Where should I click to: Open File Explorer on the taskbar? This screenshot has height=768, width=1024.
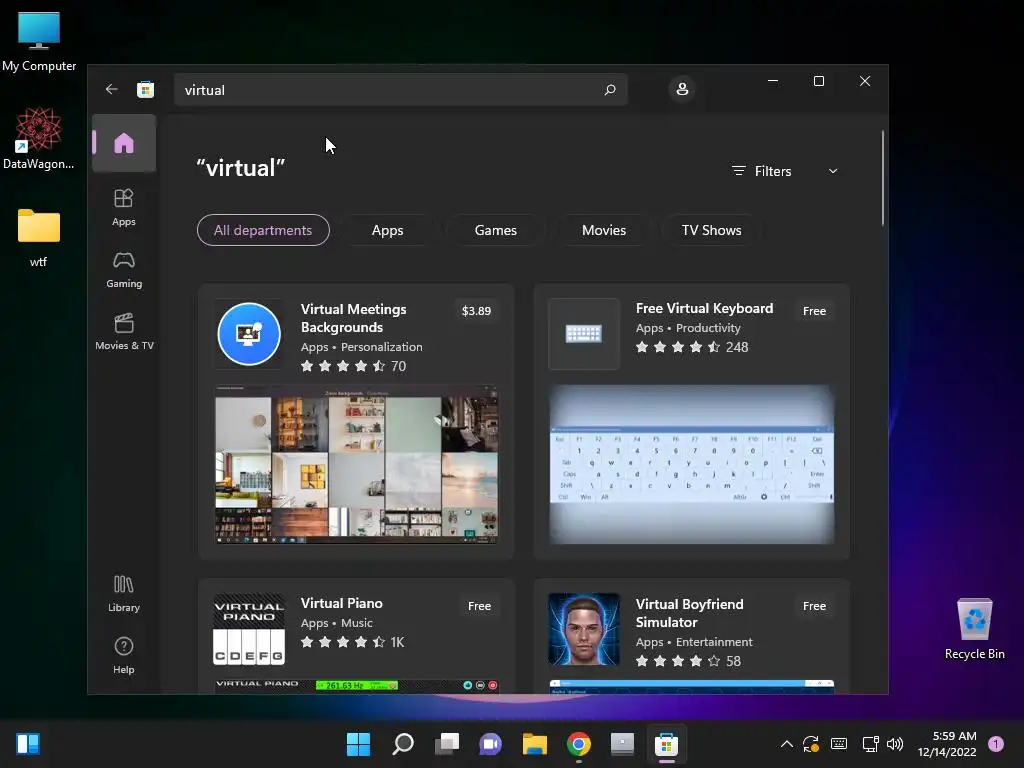coord(535,744)
